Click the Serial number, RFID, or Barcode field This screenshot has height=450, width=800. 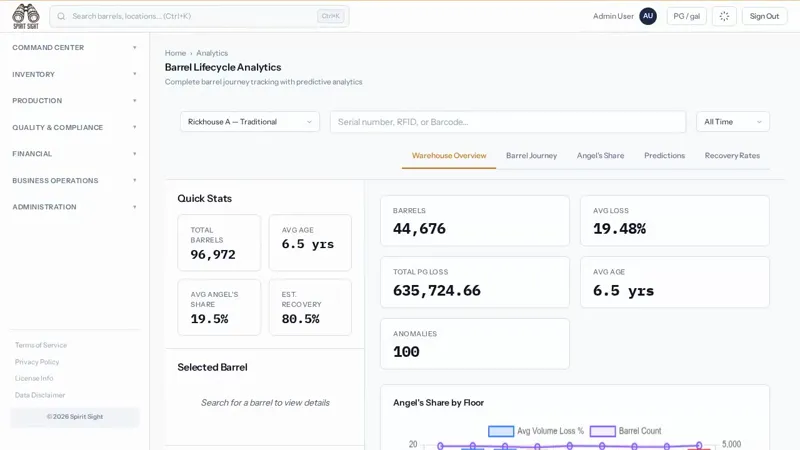(508, 122)
